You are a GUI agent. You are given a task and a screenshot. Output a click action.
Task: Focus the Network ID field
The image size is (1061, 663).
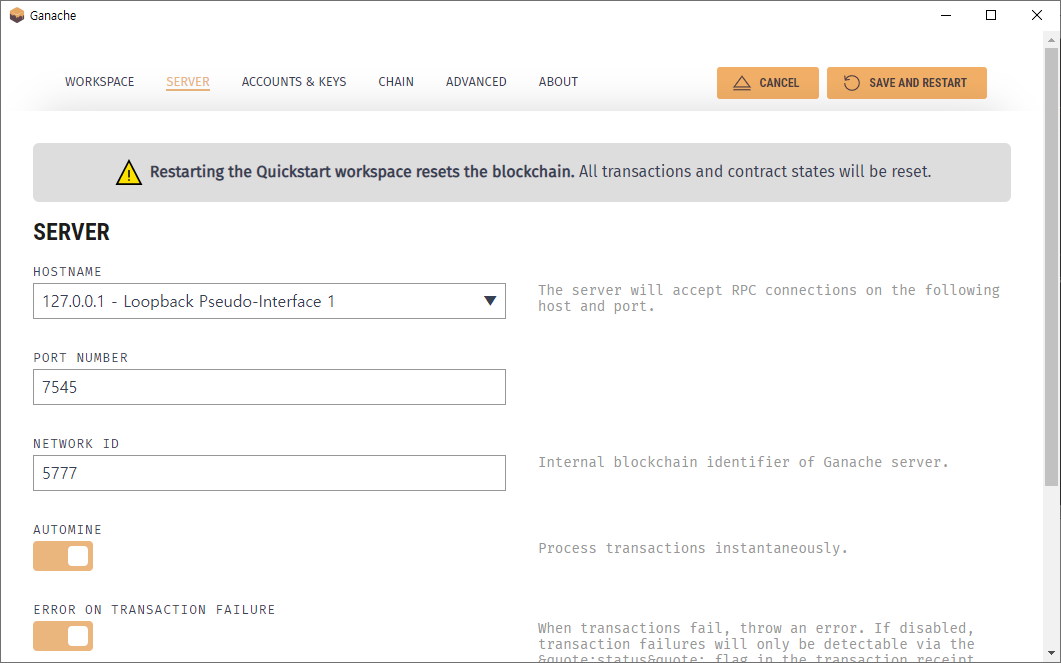click(269, 473)
